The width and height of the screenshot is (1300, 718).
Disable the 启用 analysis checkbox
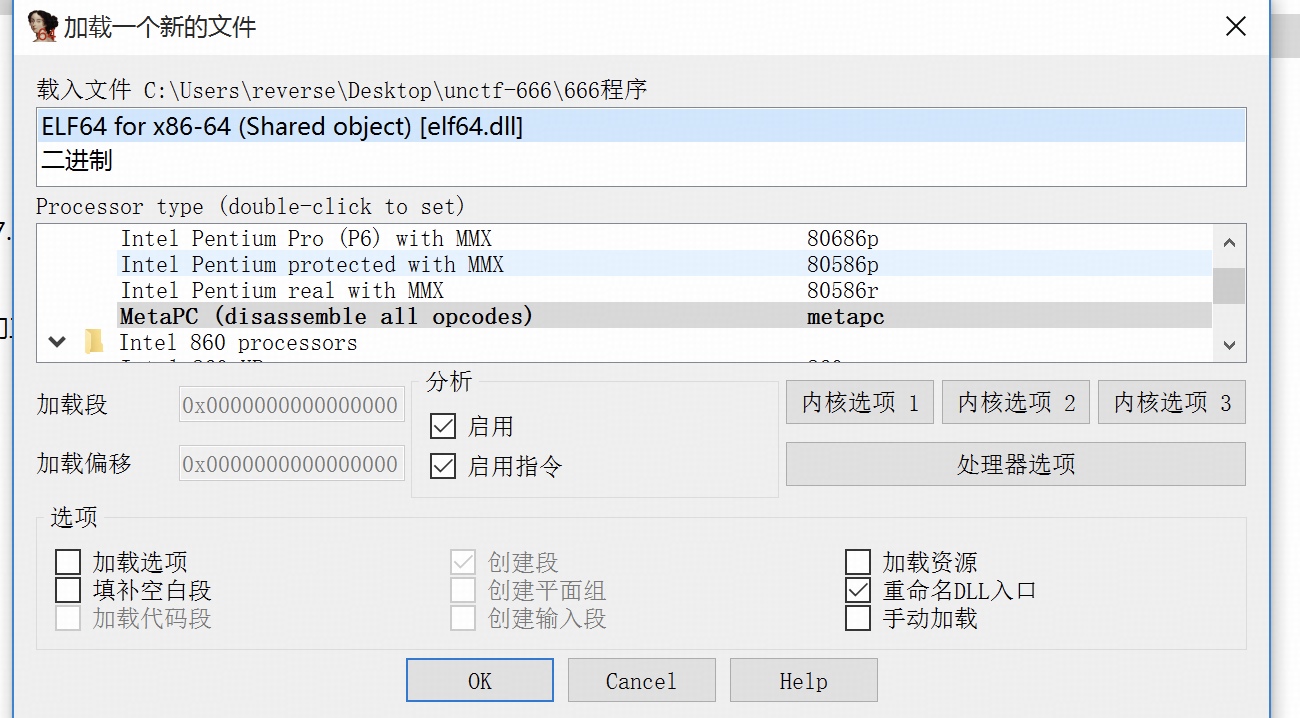[x=443, y=427]
